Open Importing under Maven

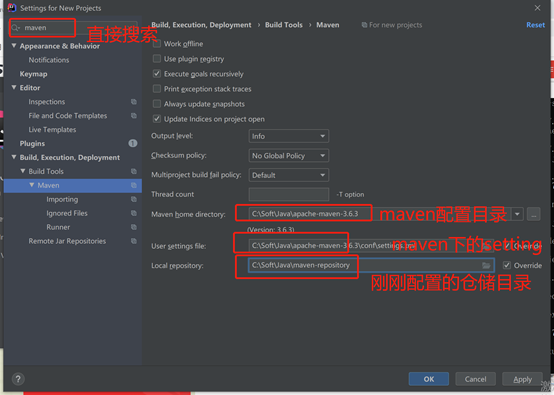point(62,199)
